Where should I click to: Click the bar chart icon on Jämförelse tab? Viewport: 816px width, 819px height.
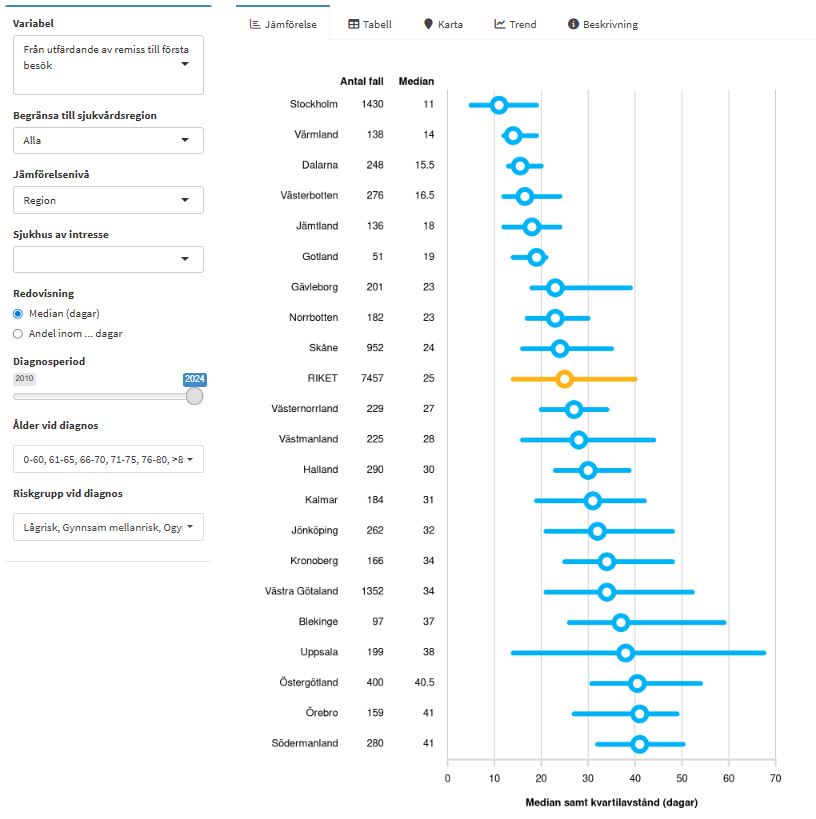(256, 24)
